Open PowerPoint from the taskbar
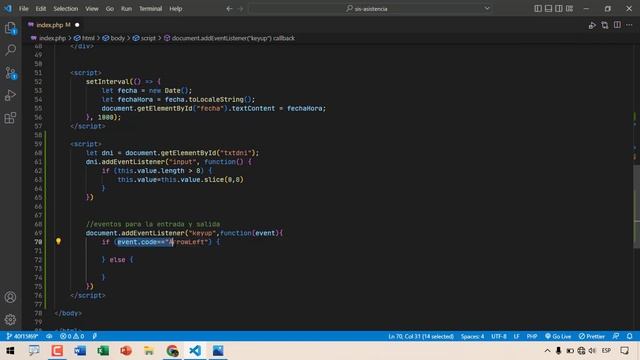The width and height of the screenshot is (640, 360). pyautogui.click(x=126, y=351)
